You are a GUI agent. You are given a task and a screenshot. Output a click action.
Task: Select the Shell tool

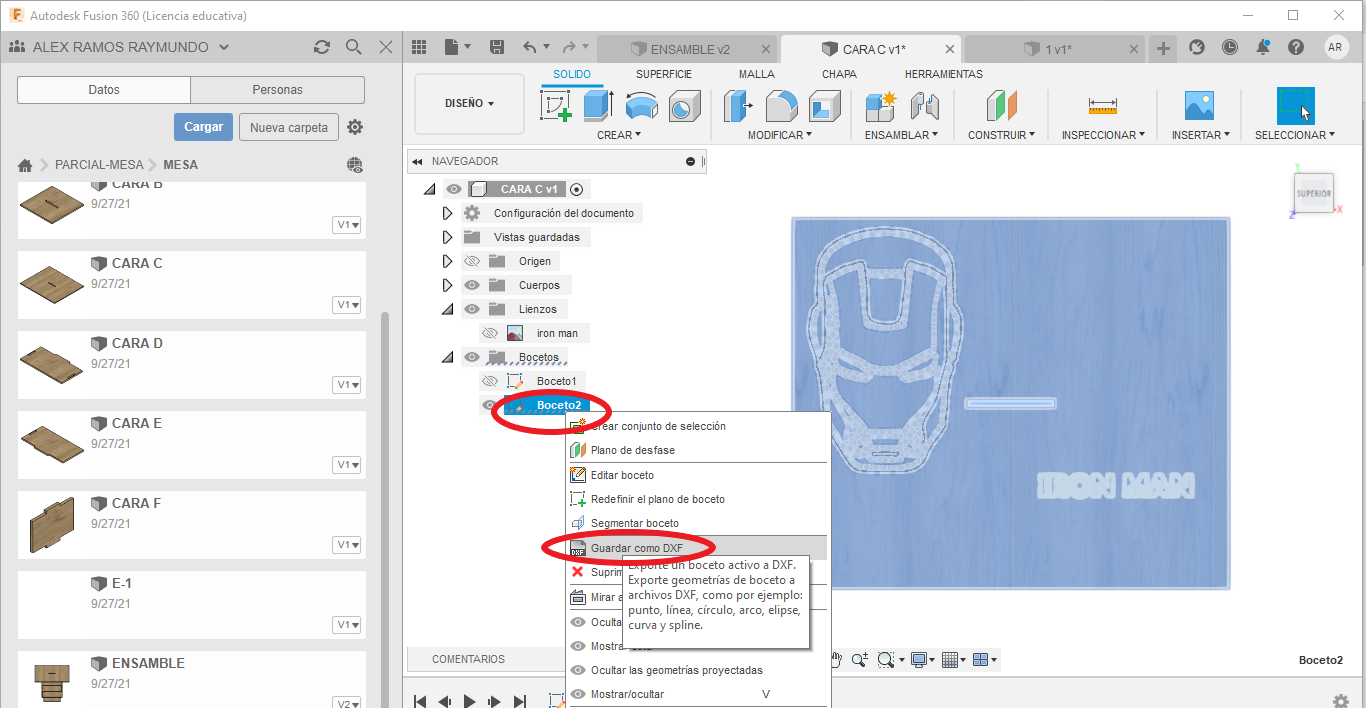(825, 105)
